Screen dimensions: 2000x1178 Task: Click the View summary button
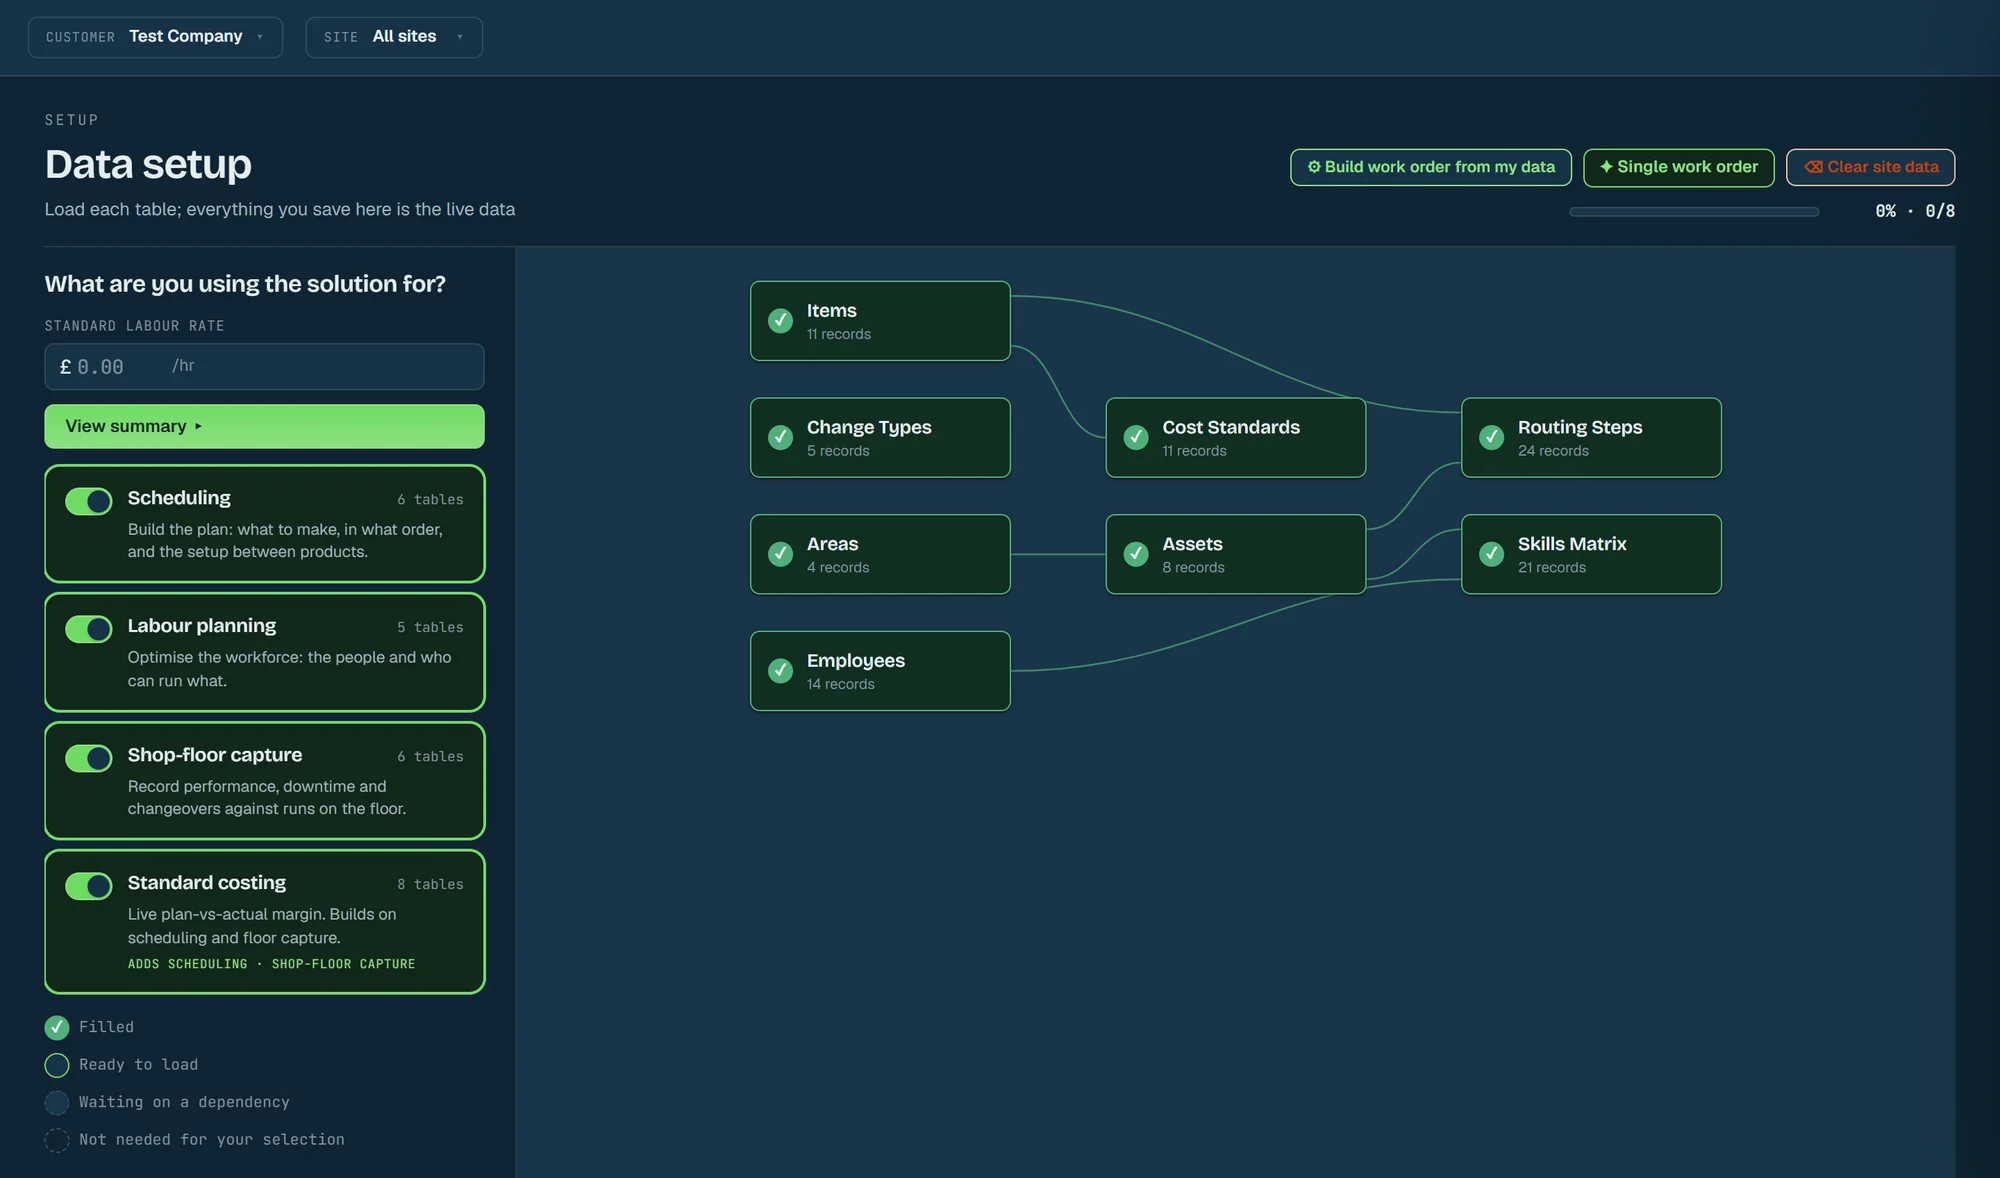(264, 427)
